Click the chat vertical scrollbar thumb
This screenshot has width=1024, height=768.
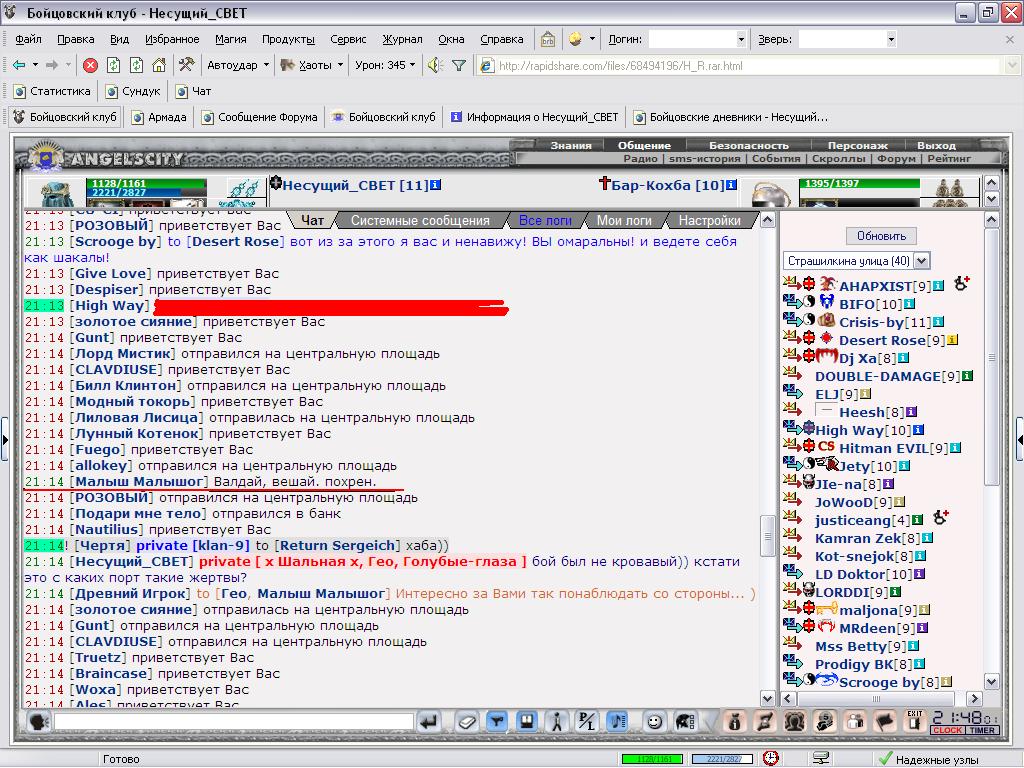(x=768, y=536)
